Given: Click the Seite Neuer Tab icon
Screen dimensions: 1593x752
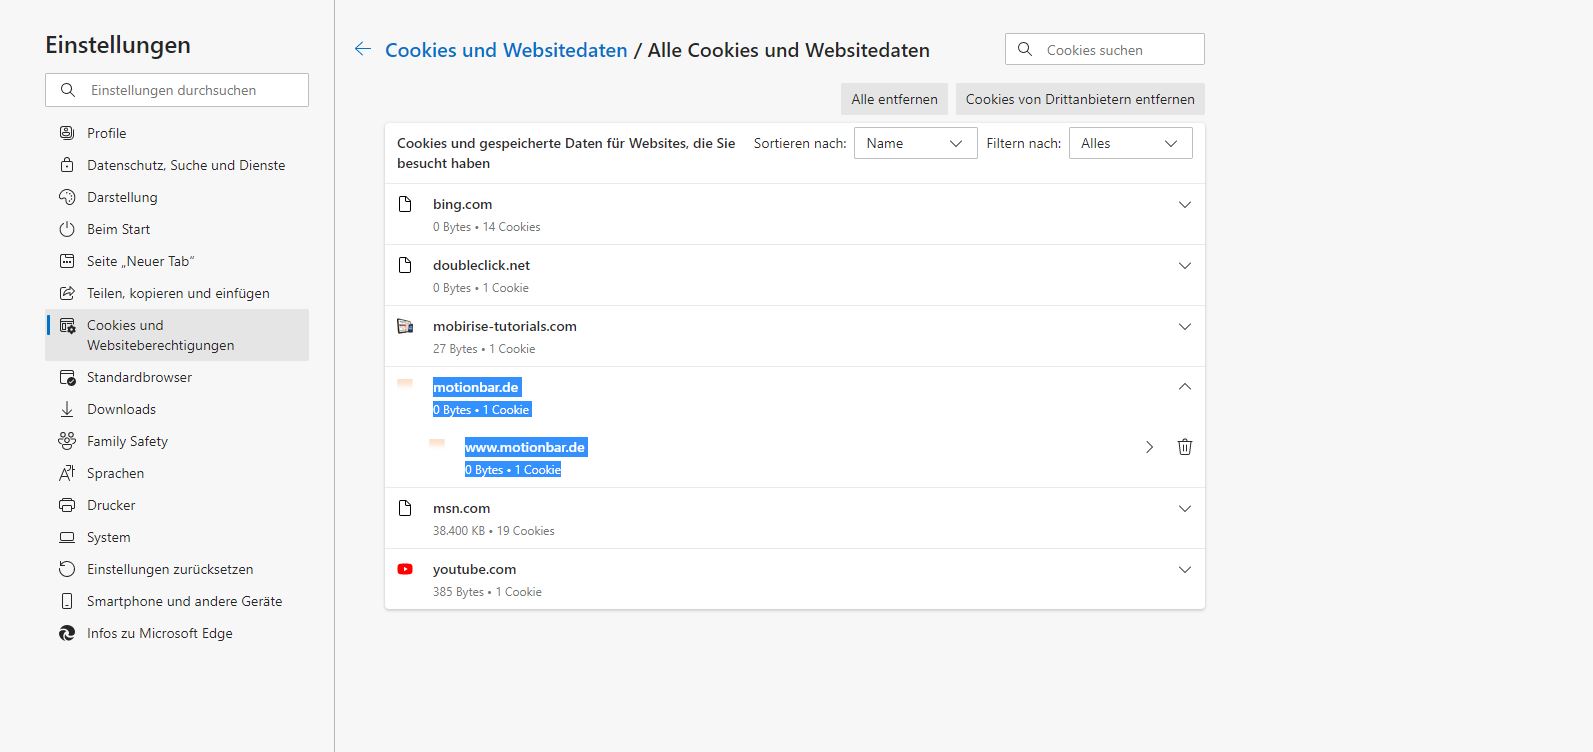Looking at the screenshot, I should click(67, 261).
